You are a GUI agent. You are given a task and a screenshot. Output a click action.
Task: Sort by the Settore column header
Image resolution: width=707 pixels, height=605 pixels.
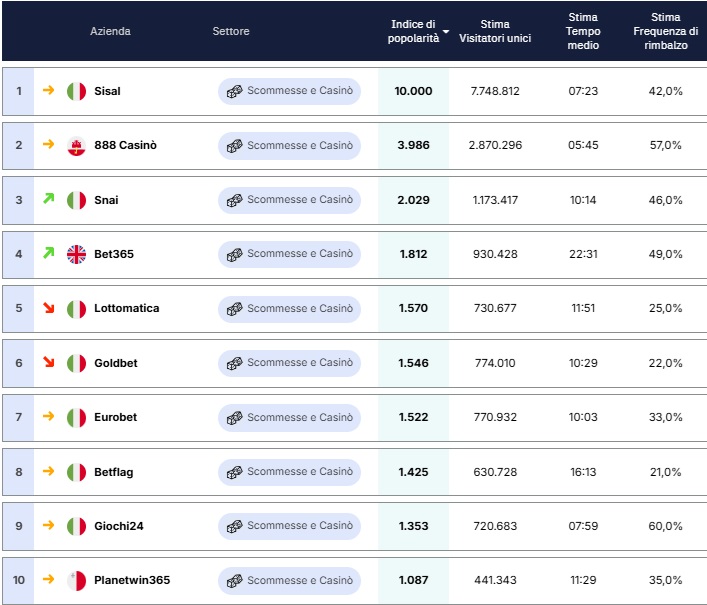tap(231, 31)
